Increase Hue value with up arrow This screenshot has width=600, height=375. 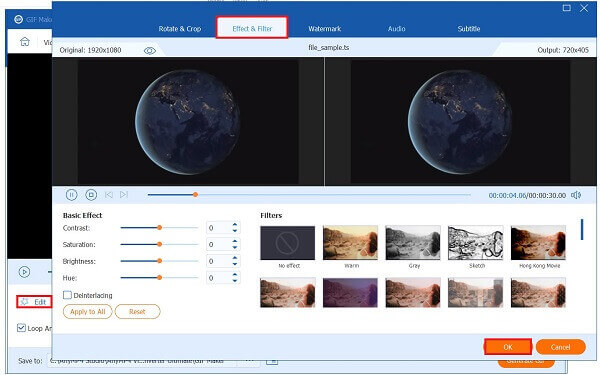[235, 274]
